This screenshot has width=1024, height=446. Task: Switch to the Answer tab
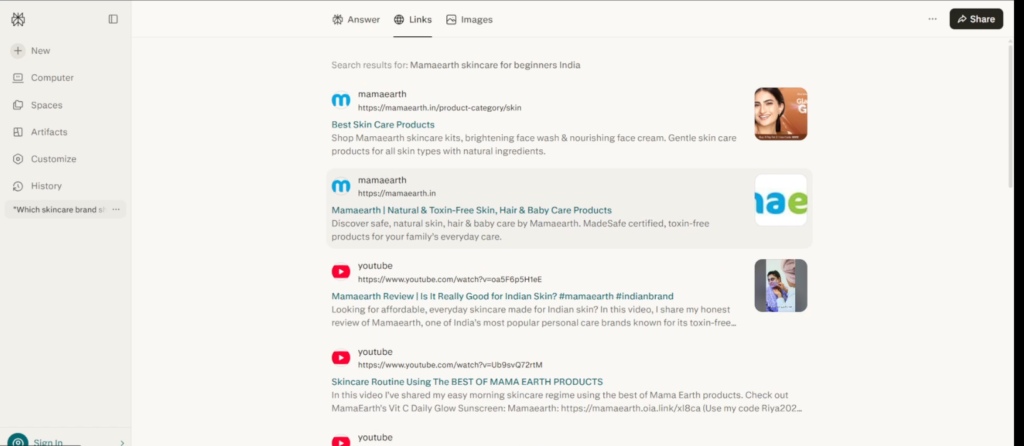356,20
